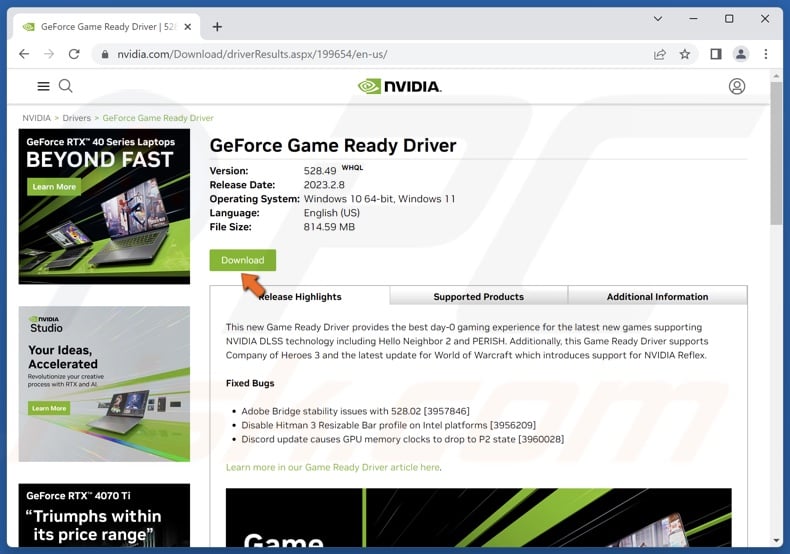Click the scrollbar up arrow
The width and height of the screenshot is (790, 554).
click(x=776, y=76)
